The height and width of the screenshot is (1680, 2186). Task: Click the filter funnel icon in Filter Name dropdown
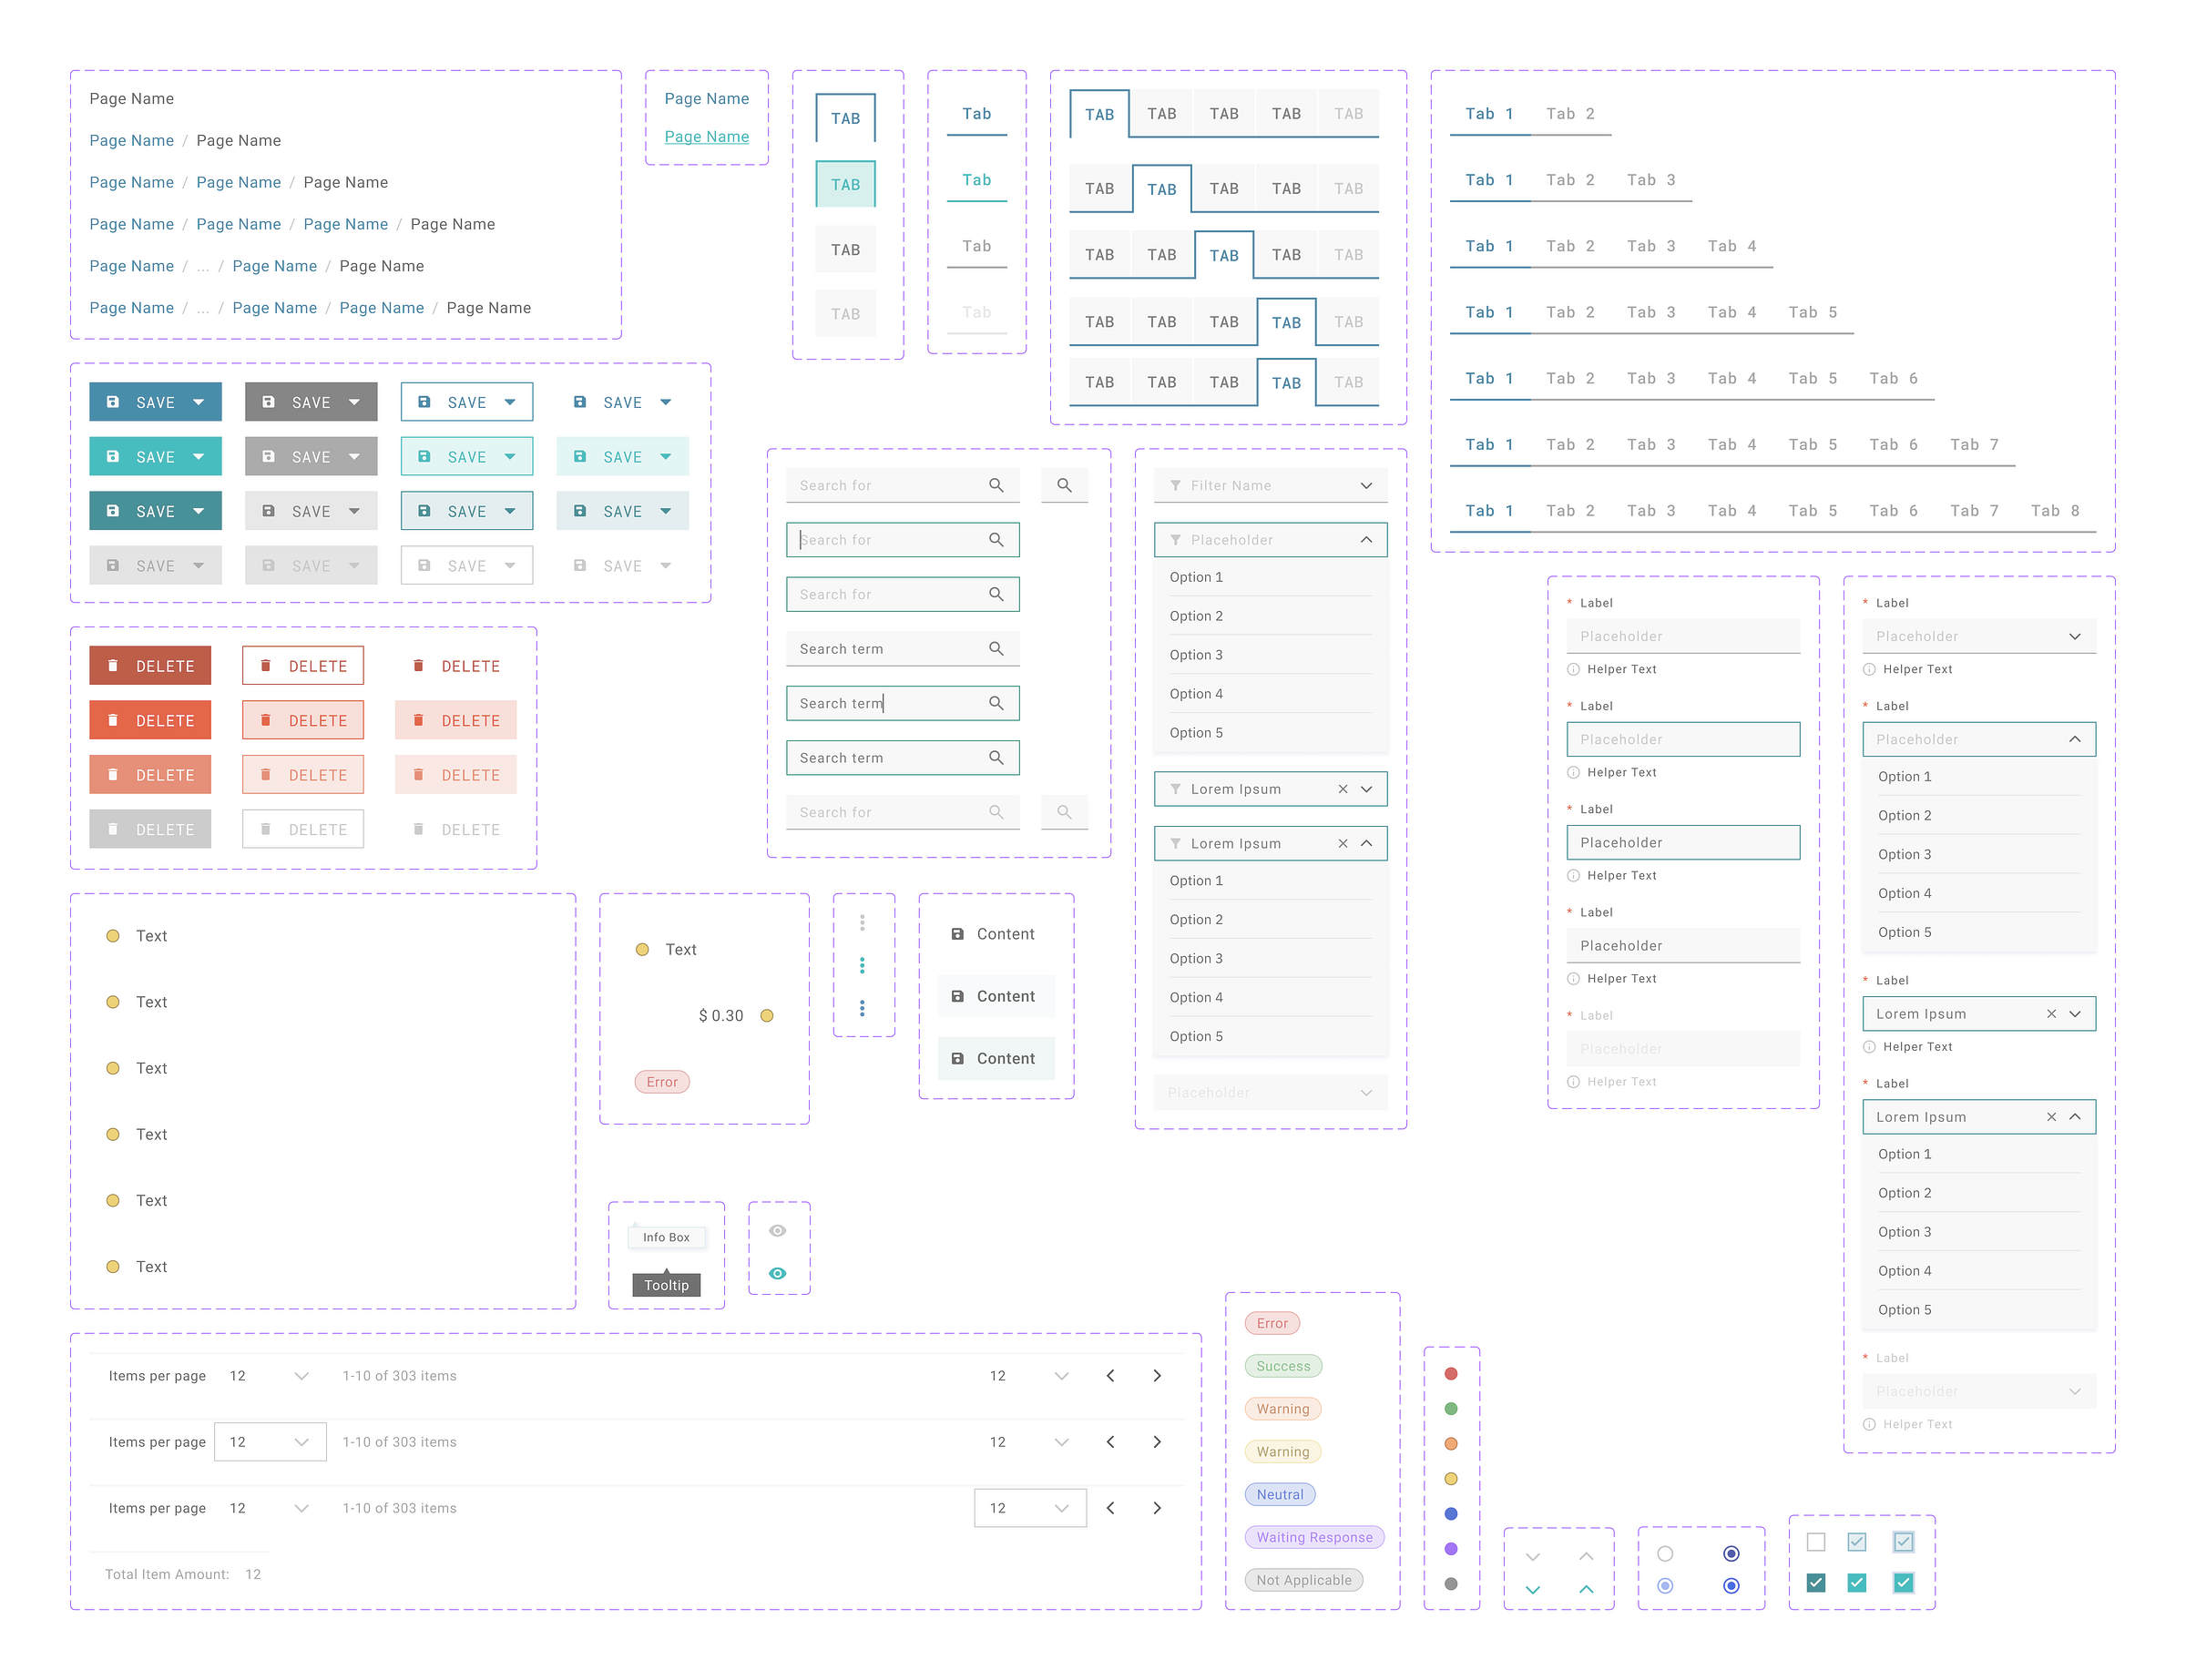[x=1176, y=485]
